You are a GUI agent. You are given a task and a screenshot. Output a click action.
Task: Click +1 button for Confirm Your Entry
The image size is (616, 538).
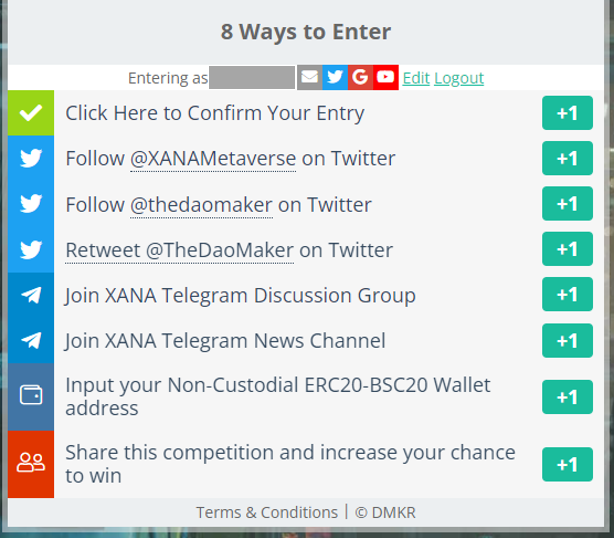click(x=567, y=113)
